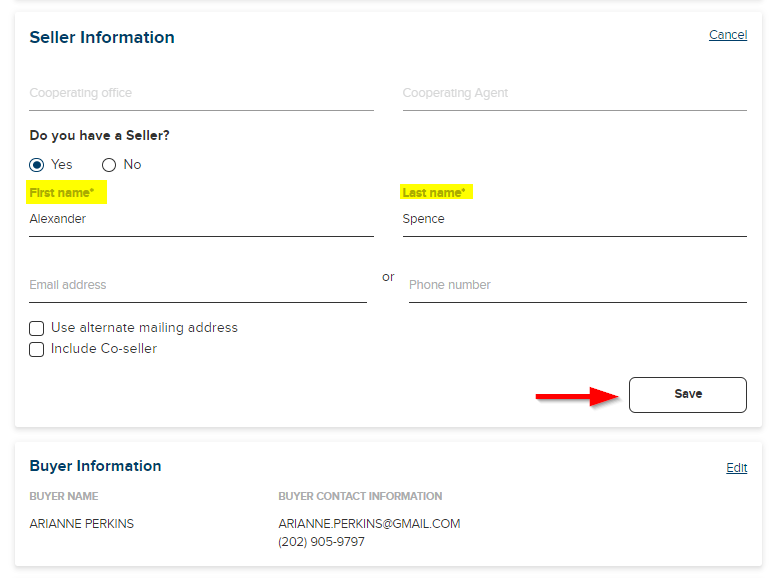Click the Seller Information heading
Viewport: 776px width, 578px height.
coord(102,38)
